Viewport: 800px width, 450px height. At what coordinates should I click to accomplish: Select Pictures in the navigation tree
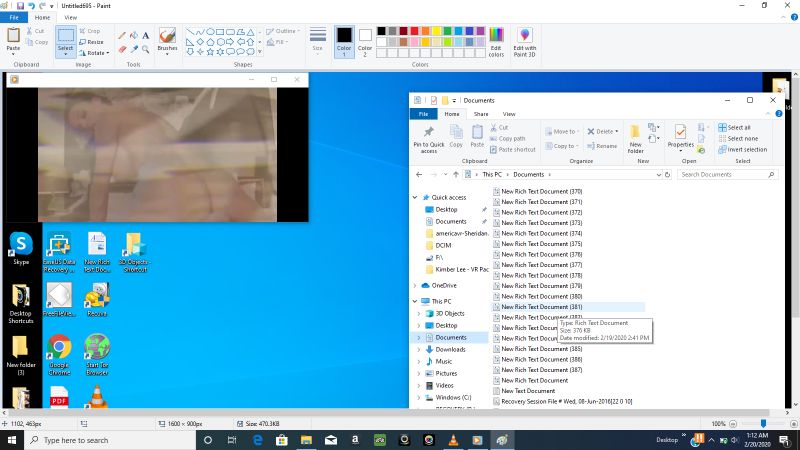[446, 373]
